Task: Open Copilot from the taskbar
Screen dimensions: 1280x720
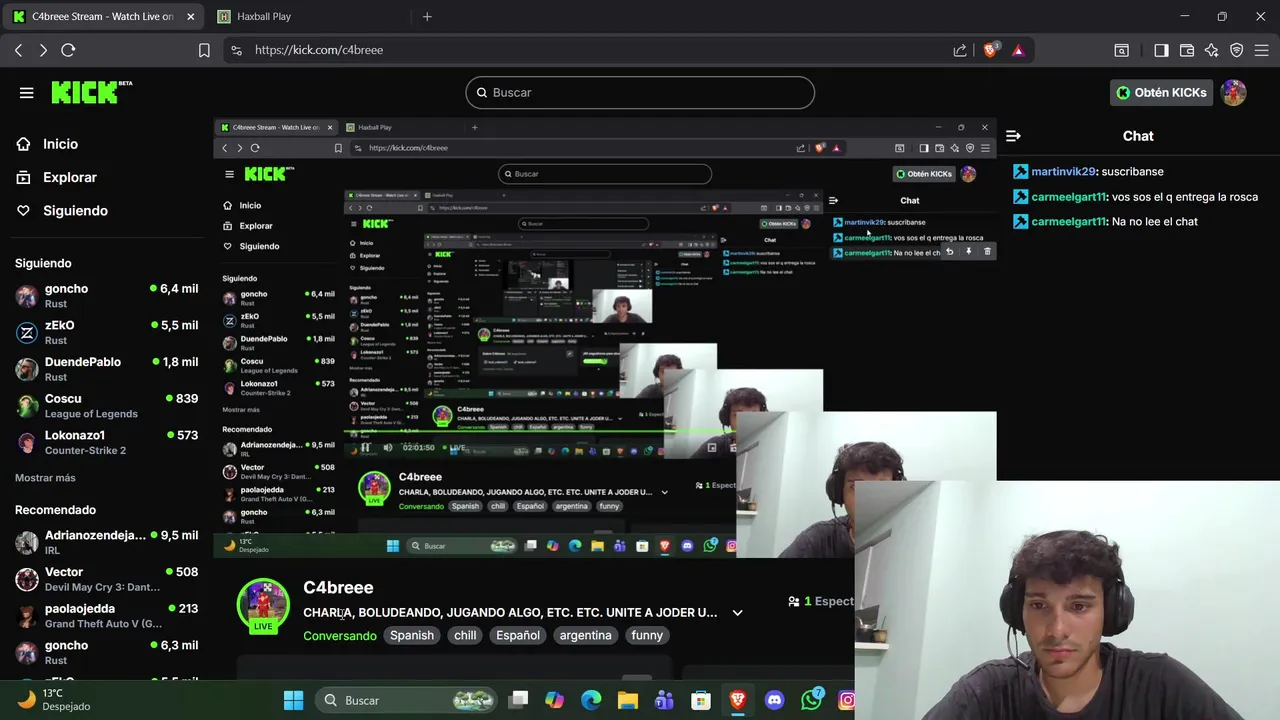Action: tap(554, 700)
